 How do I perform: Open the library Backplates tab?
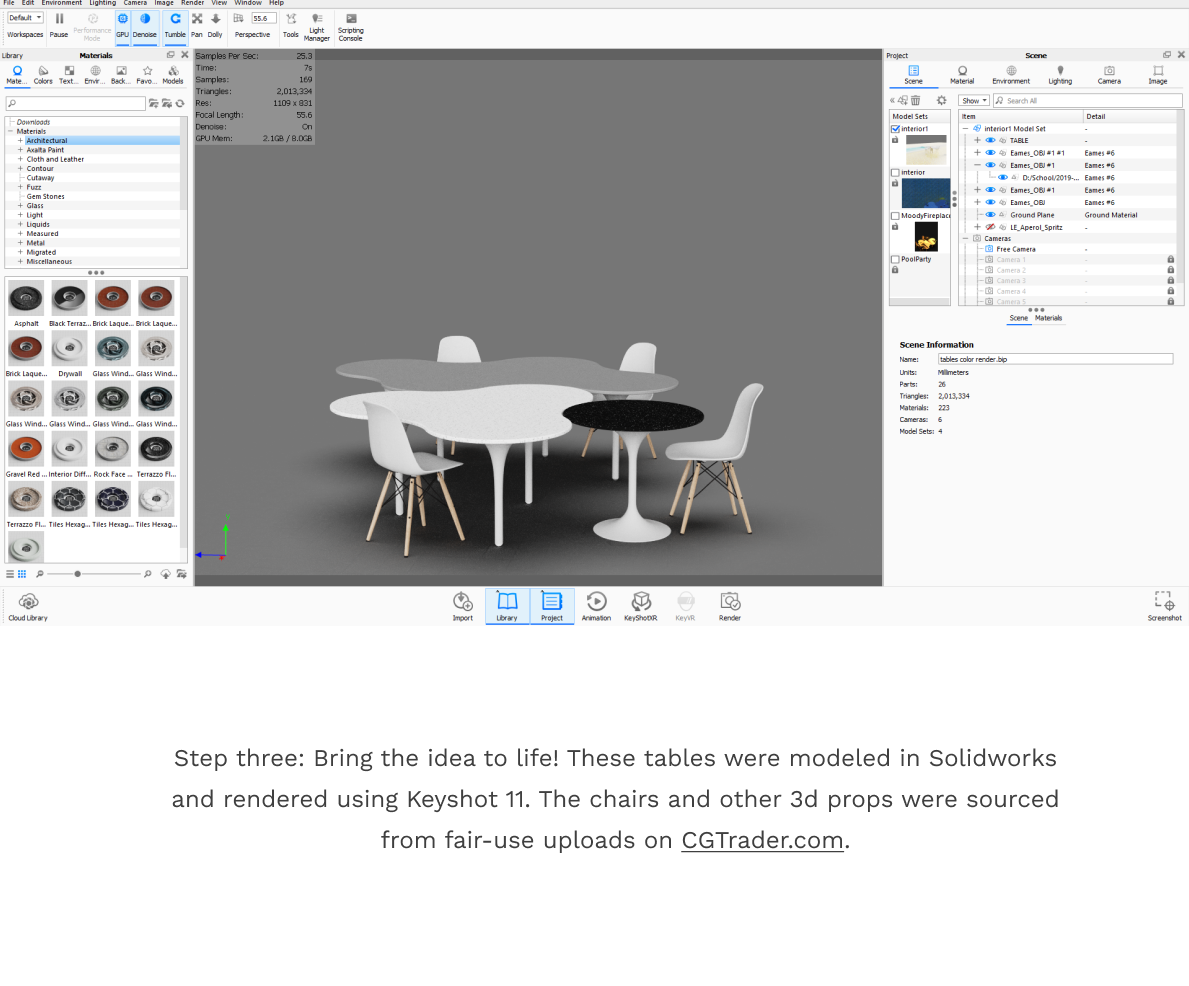click(121, 75)
